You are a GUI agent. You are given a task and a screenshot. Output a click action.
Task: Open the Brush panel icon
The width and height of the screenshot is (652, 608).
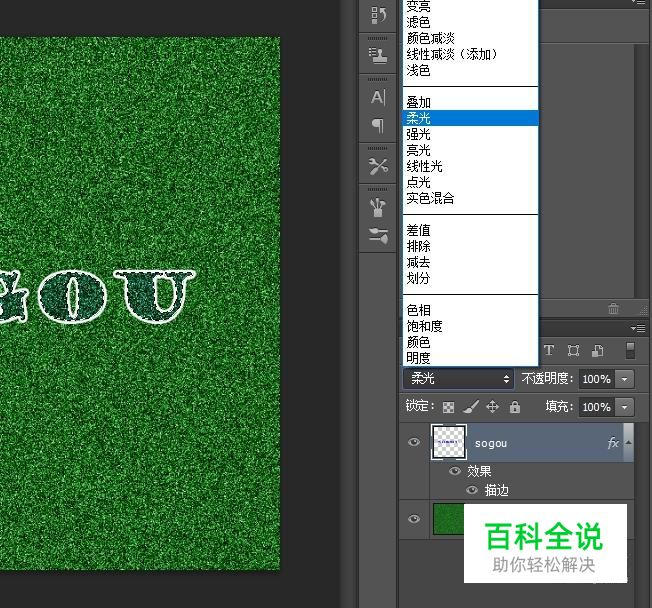click(x=378, y=207)
